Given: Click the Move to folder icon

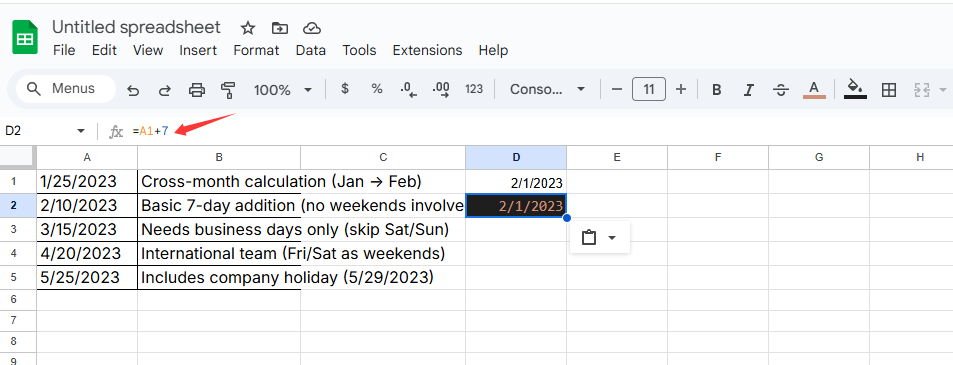Looking at the screenshot, I should [x=280, y=28].
